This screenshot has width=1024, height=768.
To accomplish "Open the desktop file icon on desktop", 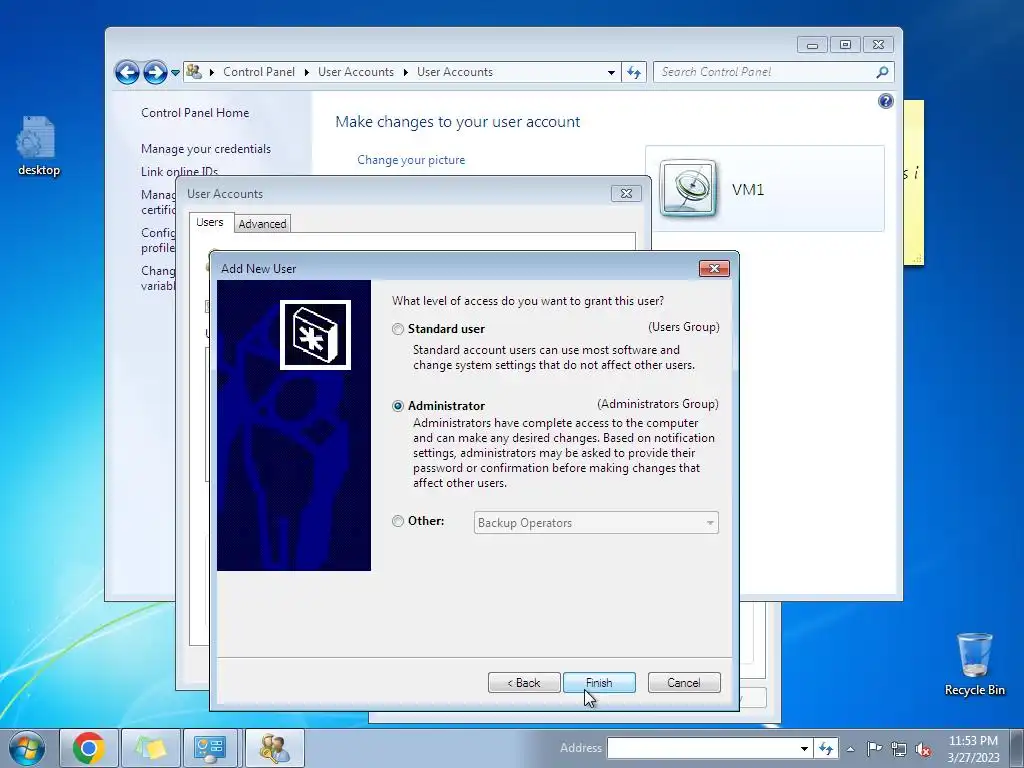I will [38, 145].
